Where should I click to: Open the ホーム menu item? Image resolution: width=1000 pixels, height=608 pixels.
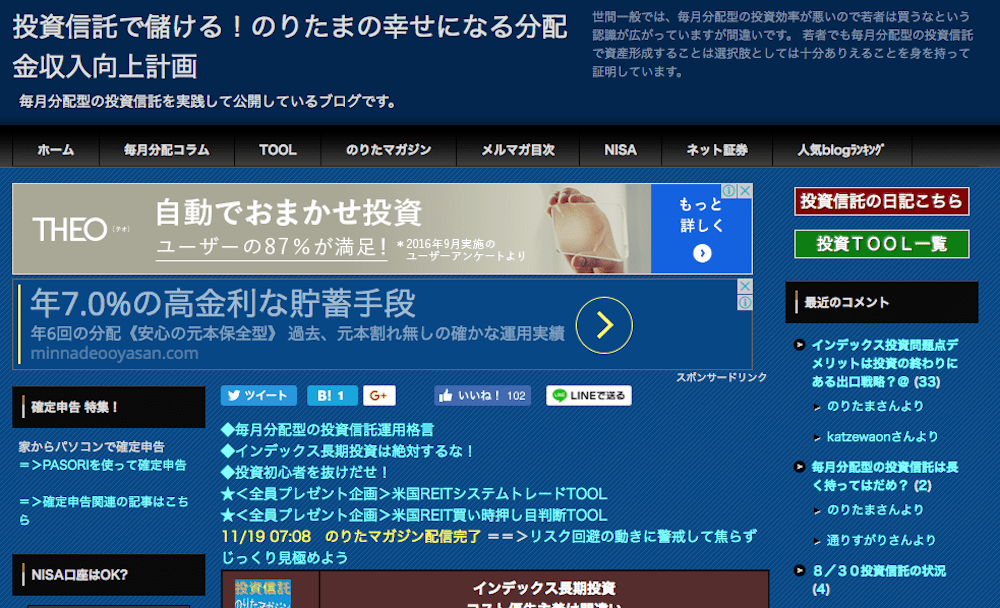point(56,150)
